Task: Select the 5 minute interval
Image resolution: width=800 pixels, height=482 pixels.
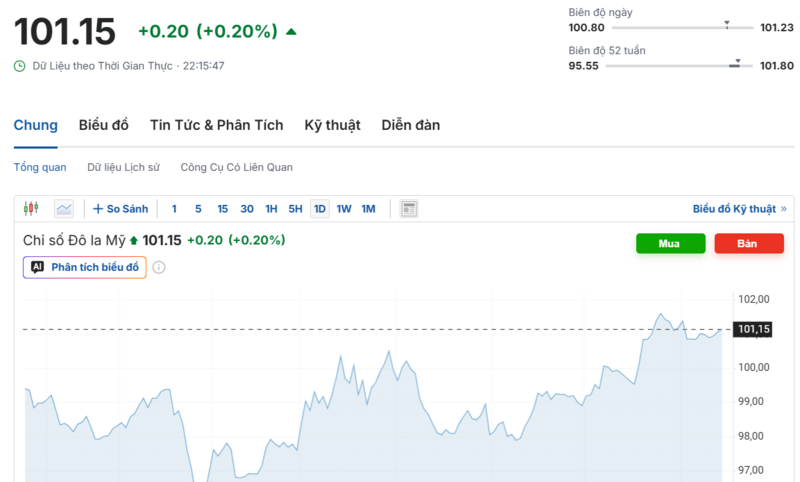Action: [198, 209]
